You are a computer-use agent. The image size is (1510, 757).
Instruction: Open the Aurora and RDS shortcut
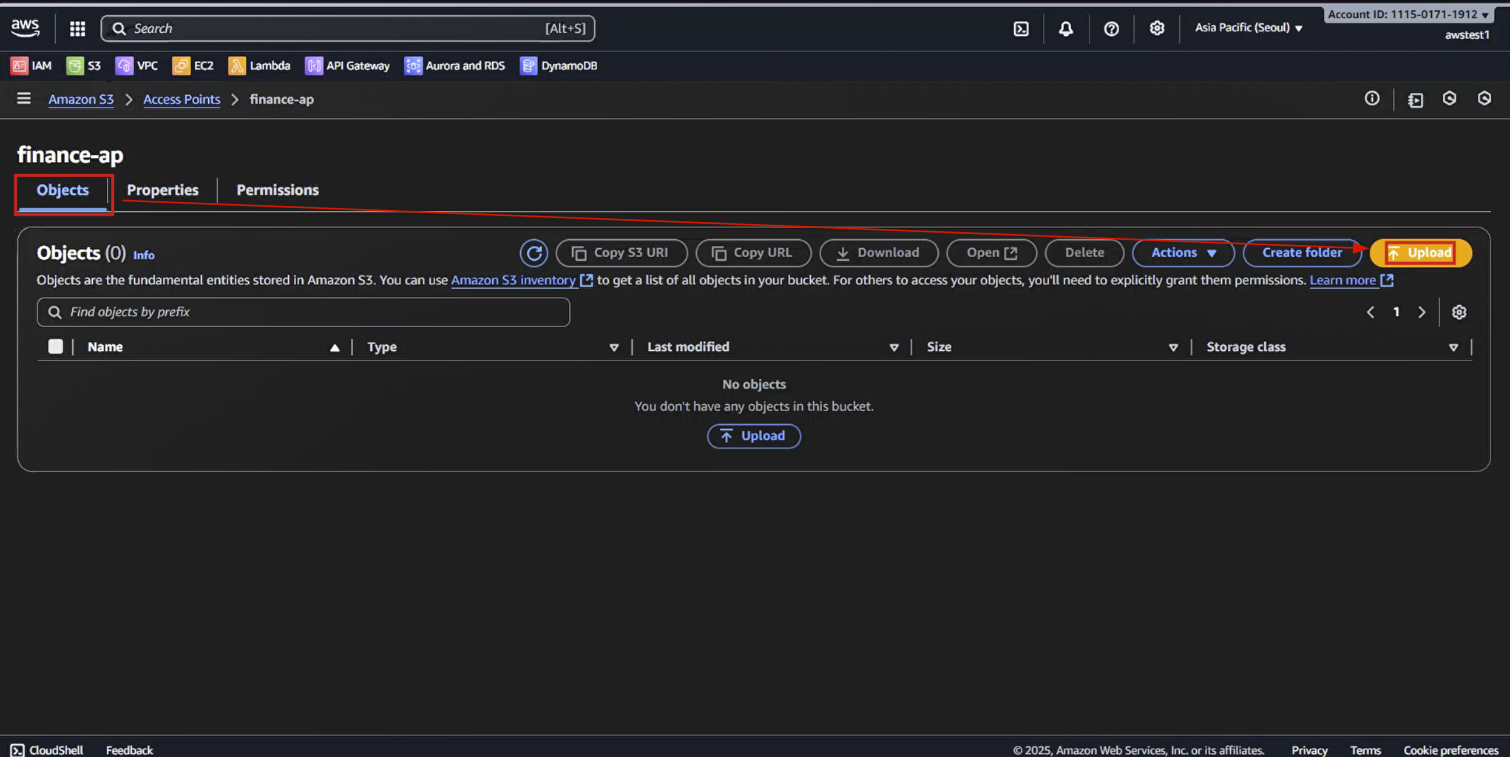click(455, 65)
